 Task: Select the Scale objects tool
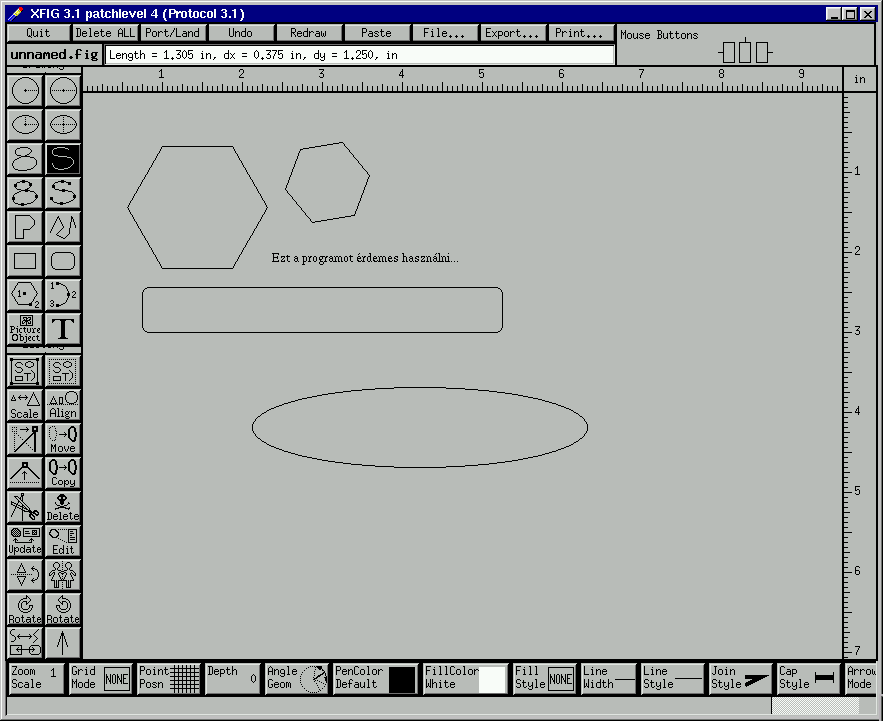[25, 405]
